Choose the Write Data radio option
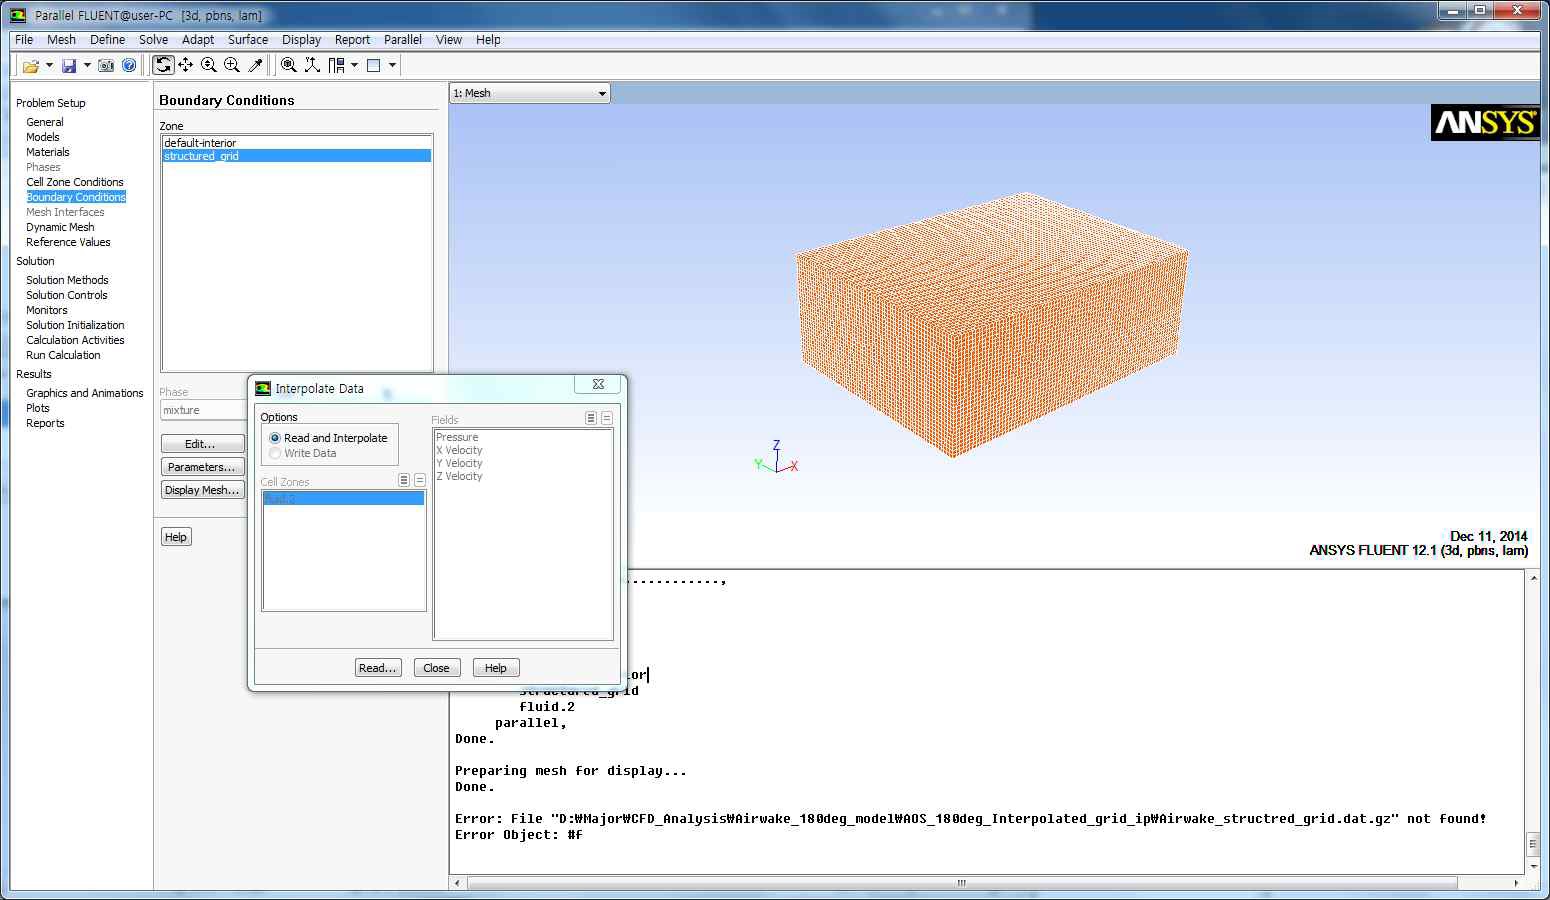Viewport: 1550px width, 900px height. click(275, 453)
